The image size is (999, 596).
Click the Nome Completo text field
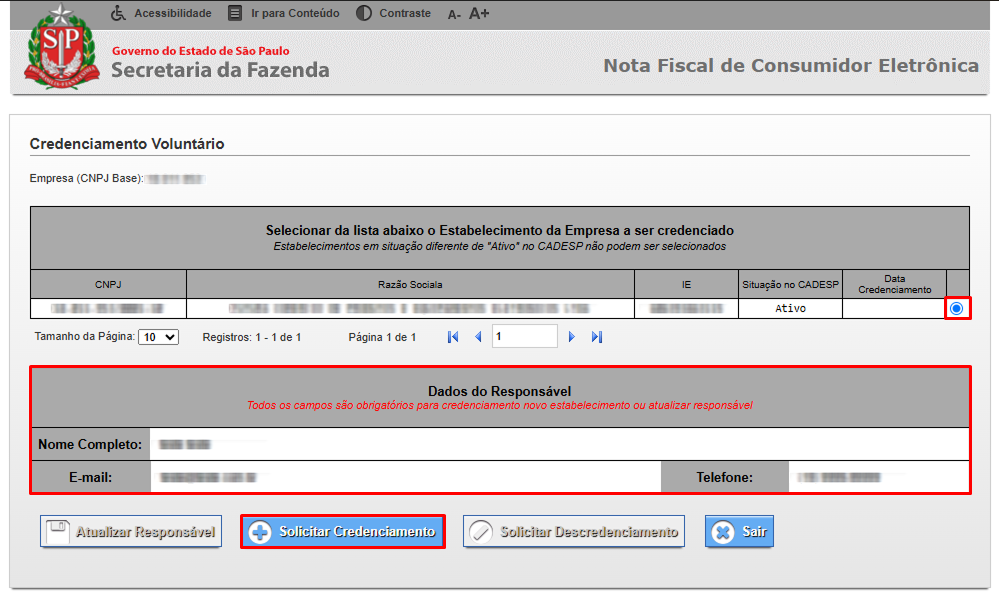click(x=558, y=443)
